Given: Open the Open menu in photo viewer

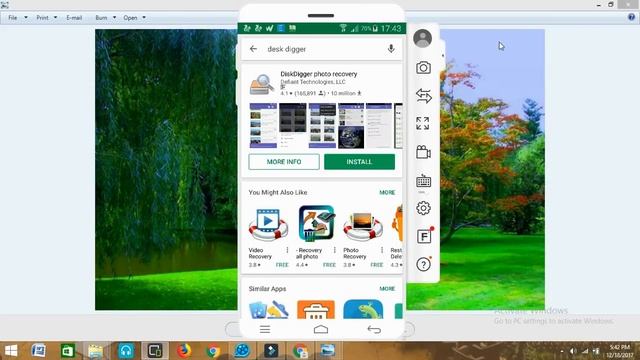Looking at the screenshot, I should (x=130, y=18).
